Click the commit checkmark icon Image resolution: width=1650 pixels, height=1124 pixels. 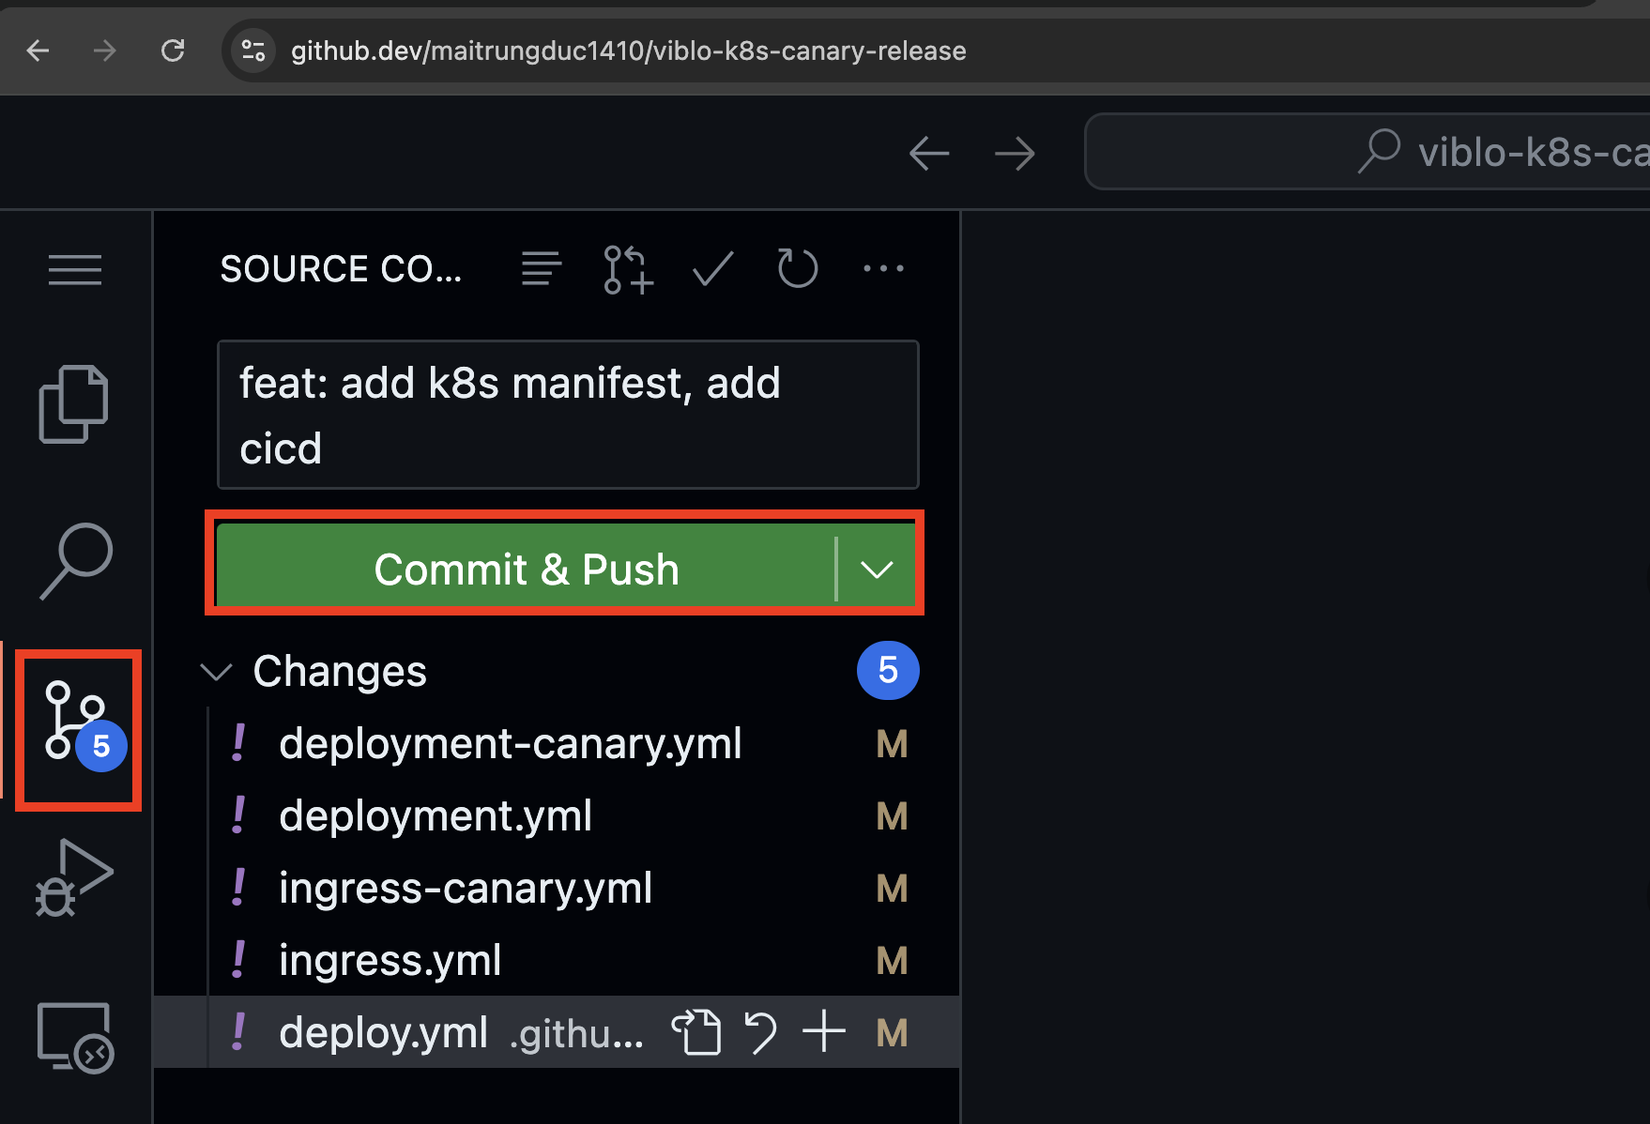[x=713, y=269]
